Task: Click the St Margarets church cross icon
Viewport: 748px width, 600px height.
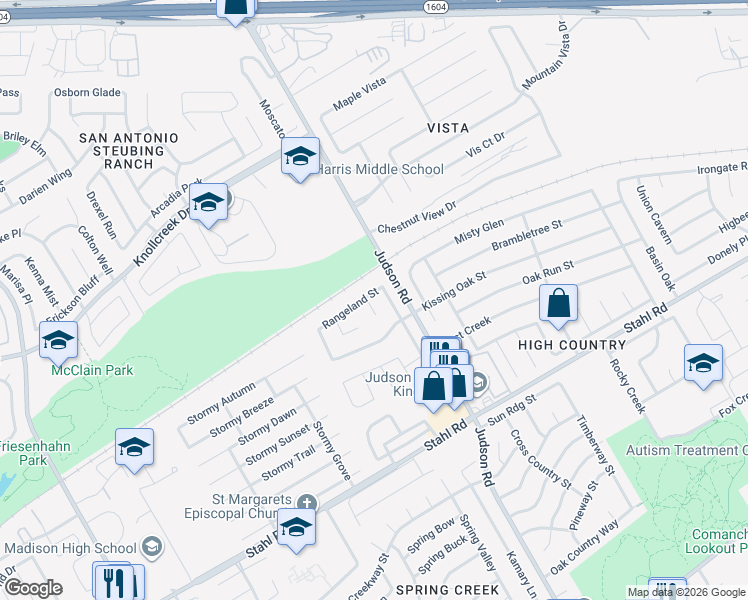Action: pos(306,503)
